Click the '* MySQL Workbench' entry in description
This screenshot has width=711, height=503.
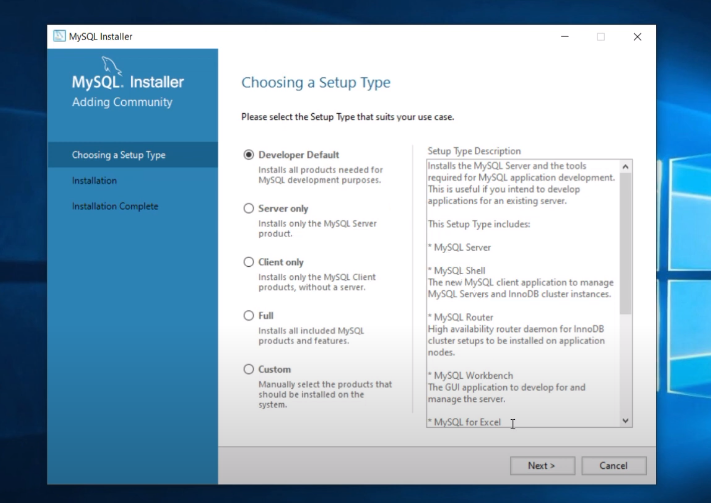[471, 376]
